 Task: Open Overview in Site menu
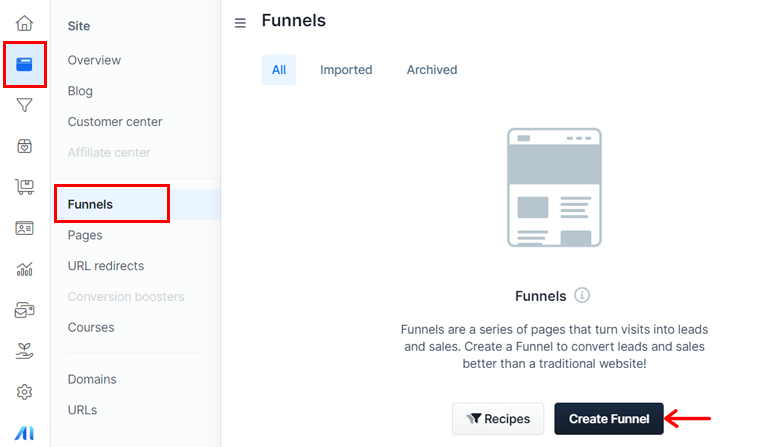click(94, 60)
